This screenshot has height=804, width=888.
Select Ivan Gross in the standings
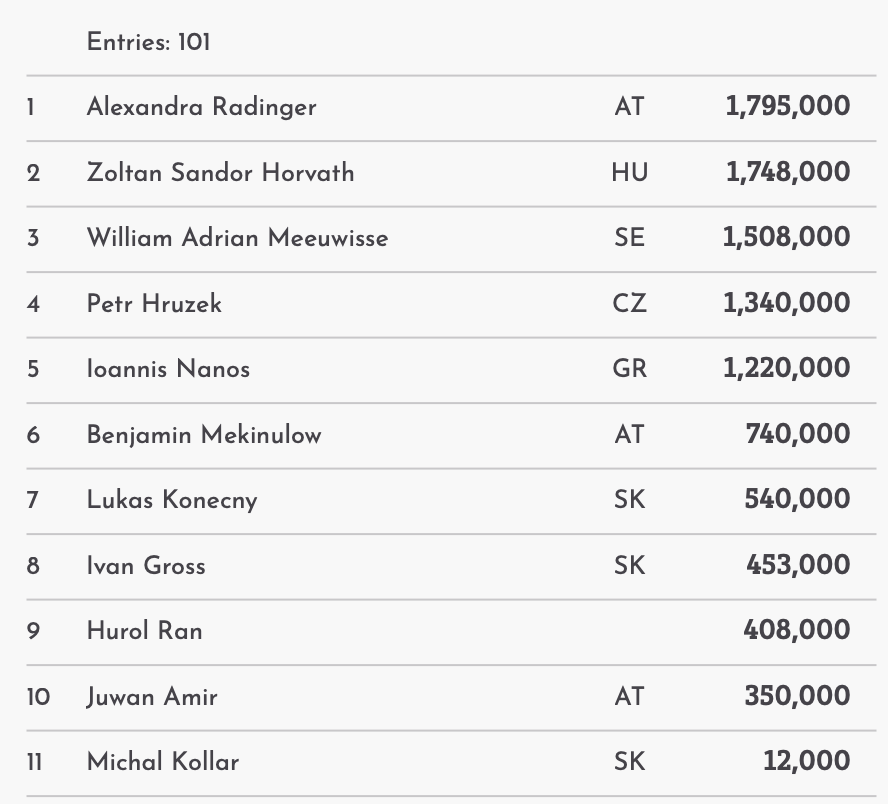click(x=146, y=566)
